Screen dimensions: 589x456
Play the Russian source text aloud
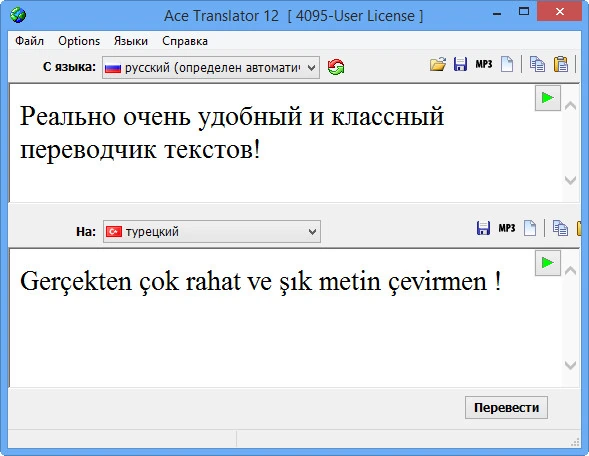click(548, 98)
